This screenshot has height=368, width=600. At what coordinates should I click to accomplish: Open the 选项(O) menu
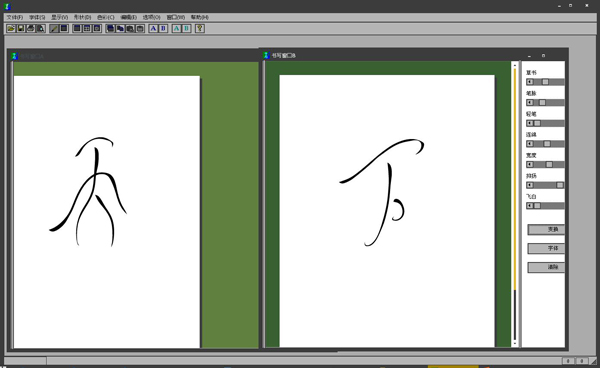[152, 17]
